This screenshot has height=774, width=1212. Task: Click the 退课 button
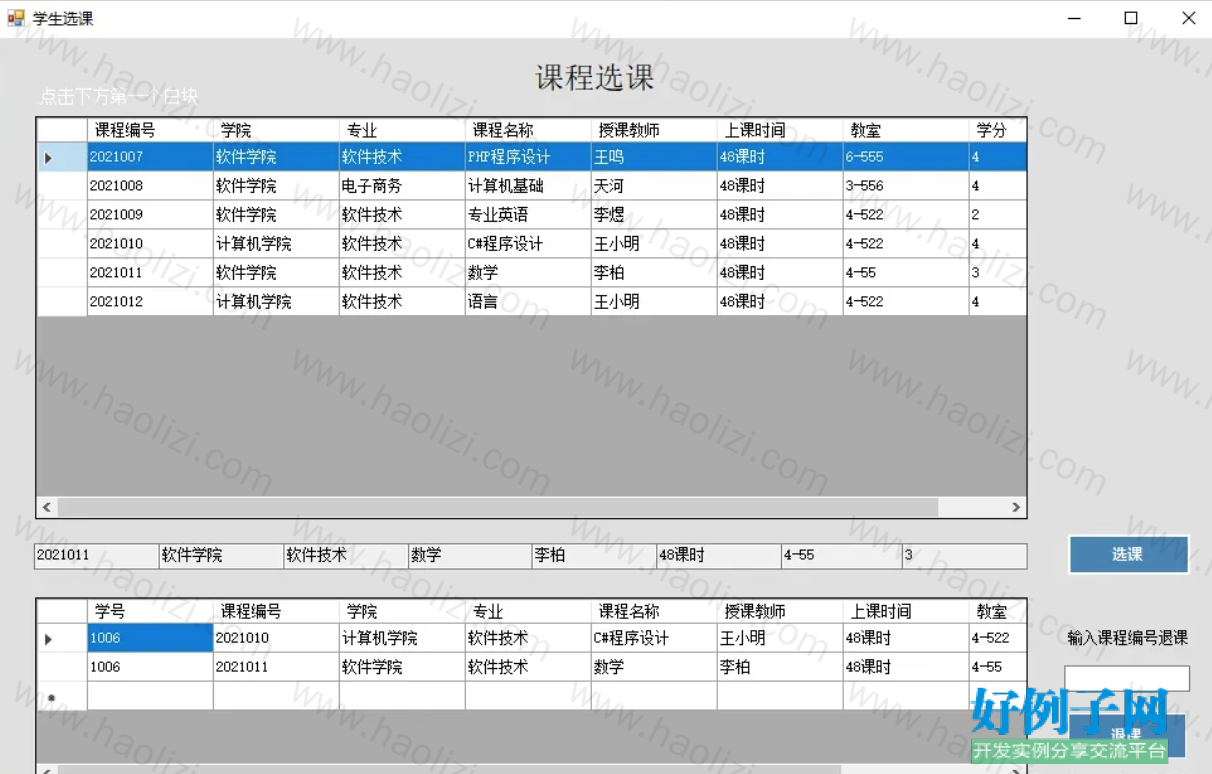click(x=1128, y=735)
